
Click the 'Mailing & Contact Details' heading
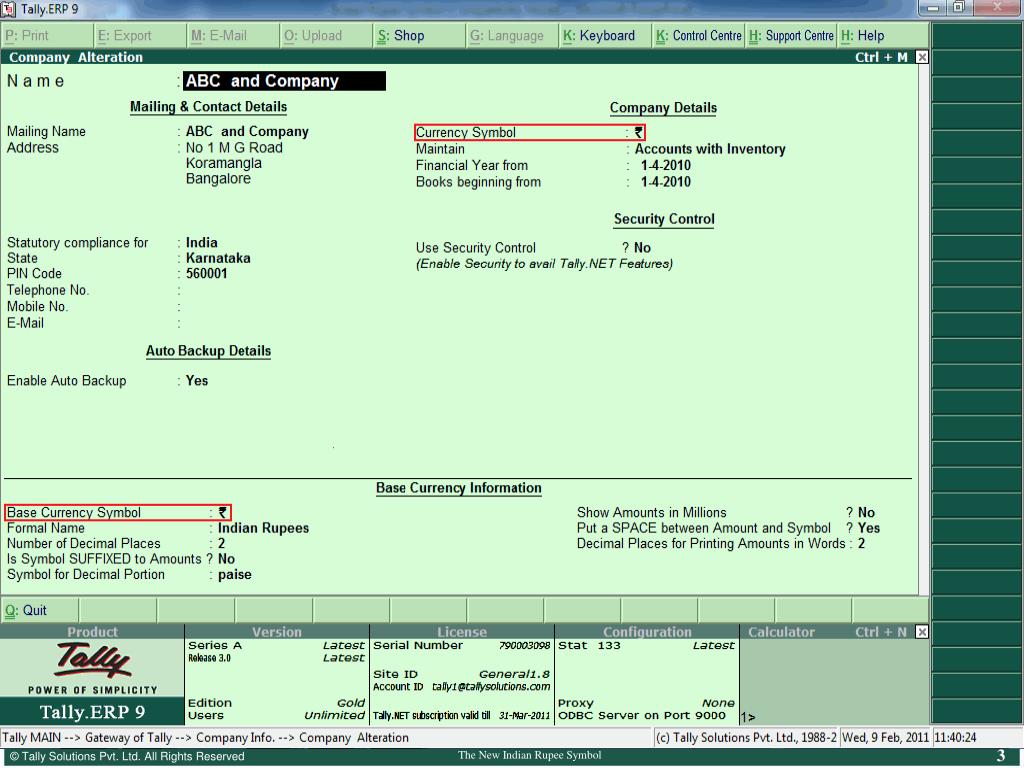[208, 107]
